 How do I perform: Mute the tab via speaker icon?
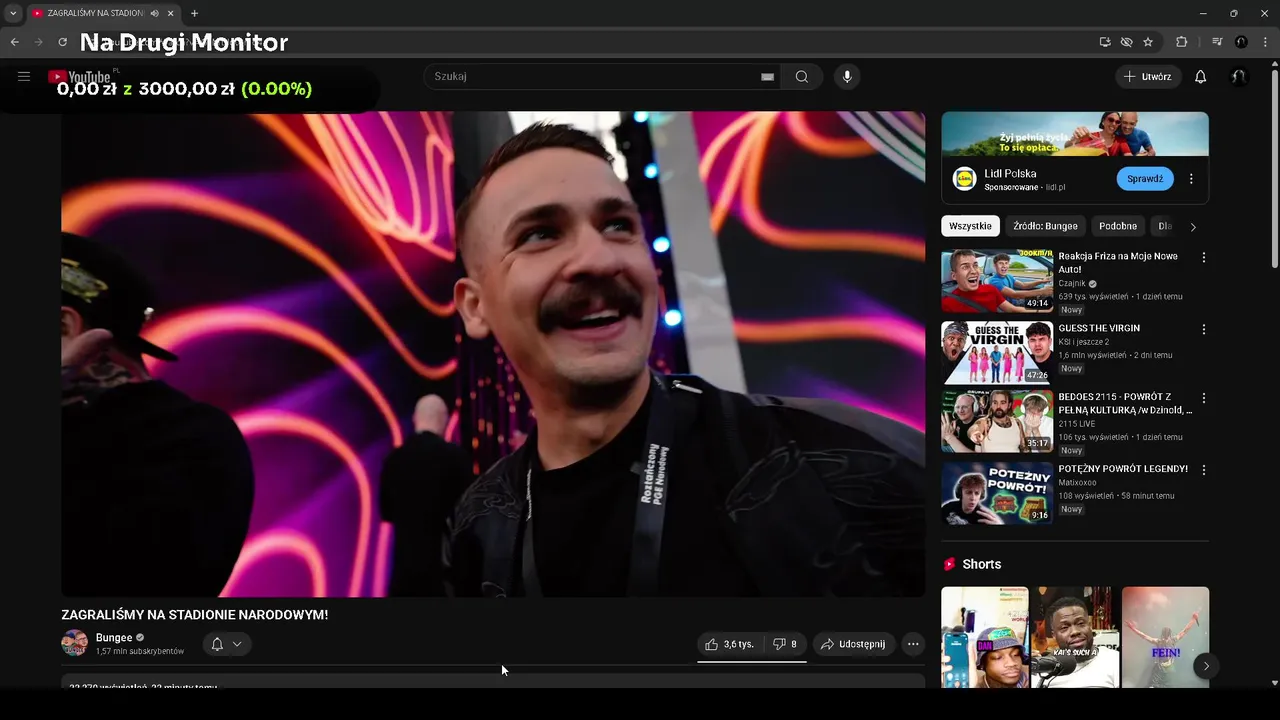point(154,13)
